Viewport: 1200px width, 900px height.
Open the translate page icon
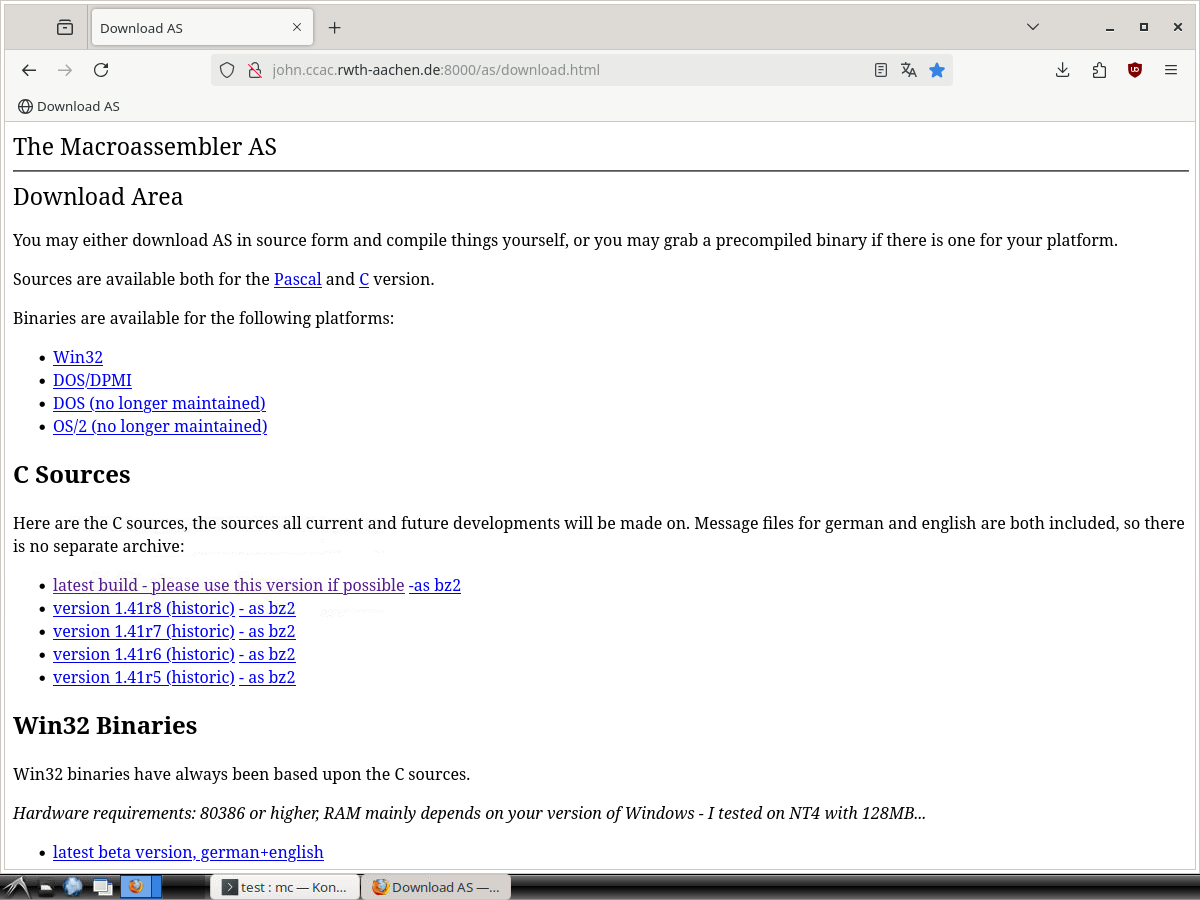(908, 70)
